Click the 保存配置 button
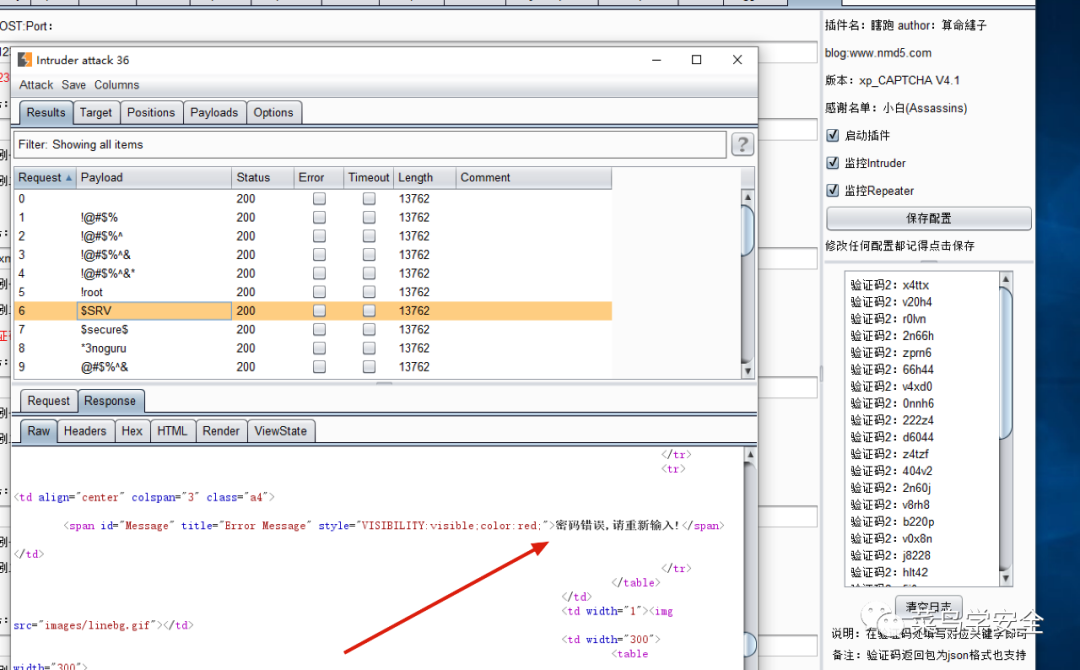 [928, 218]
